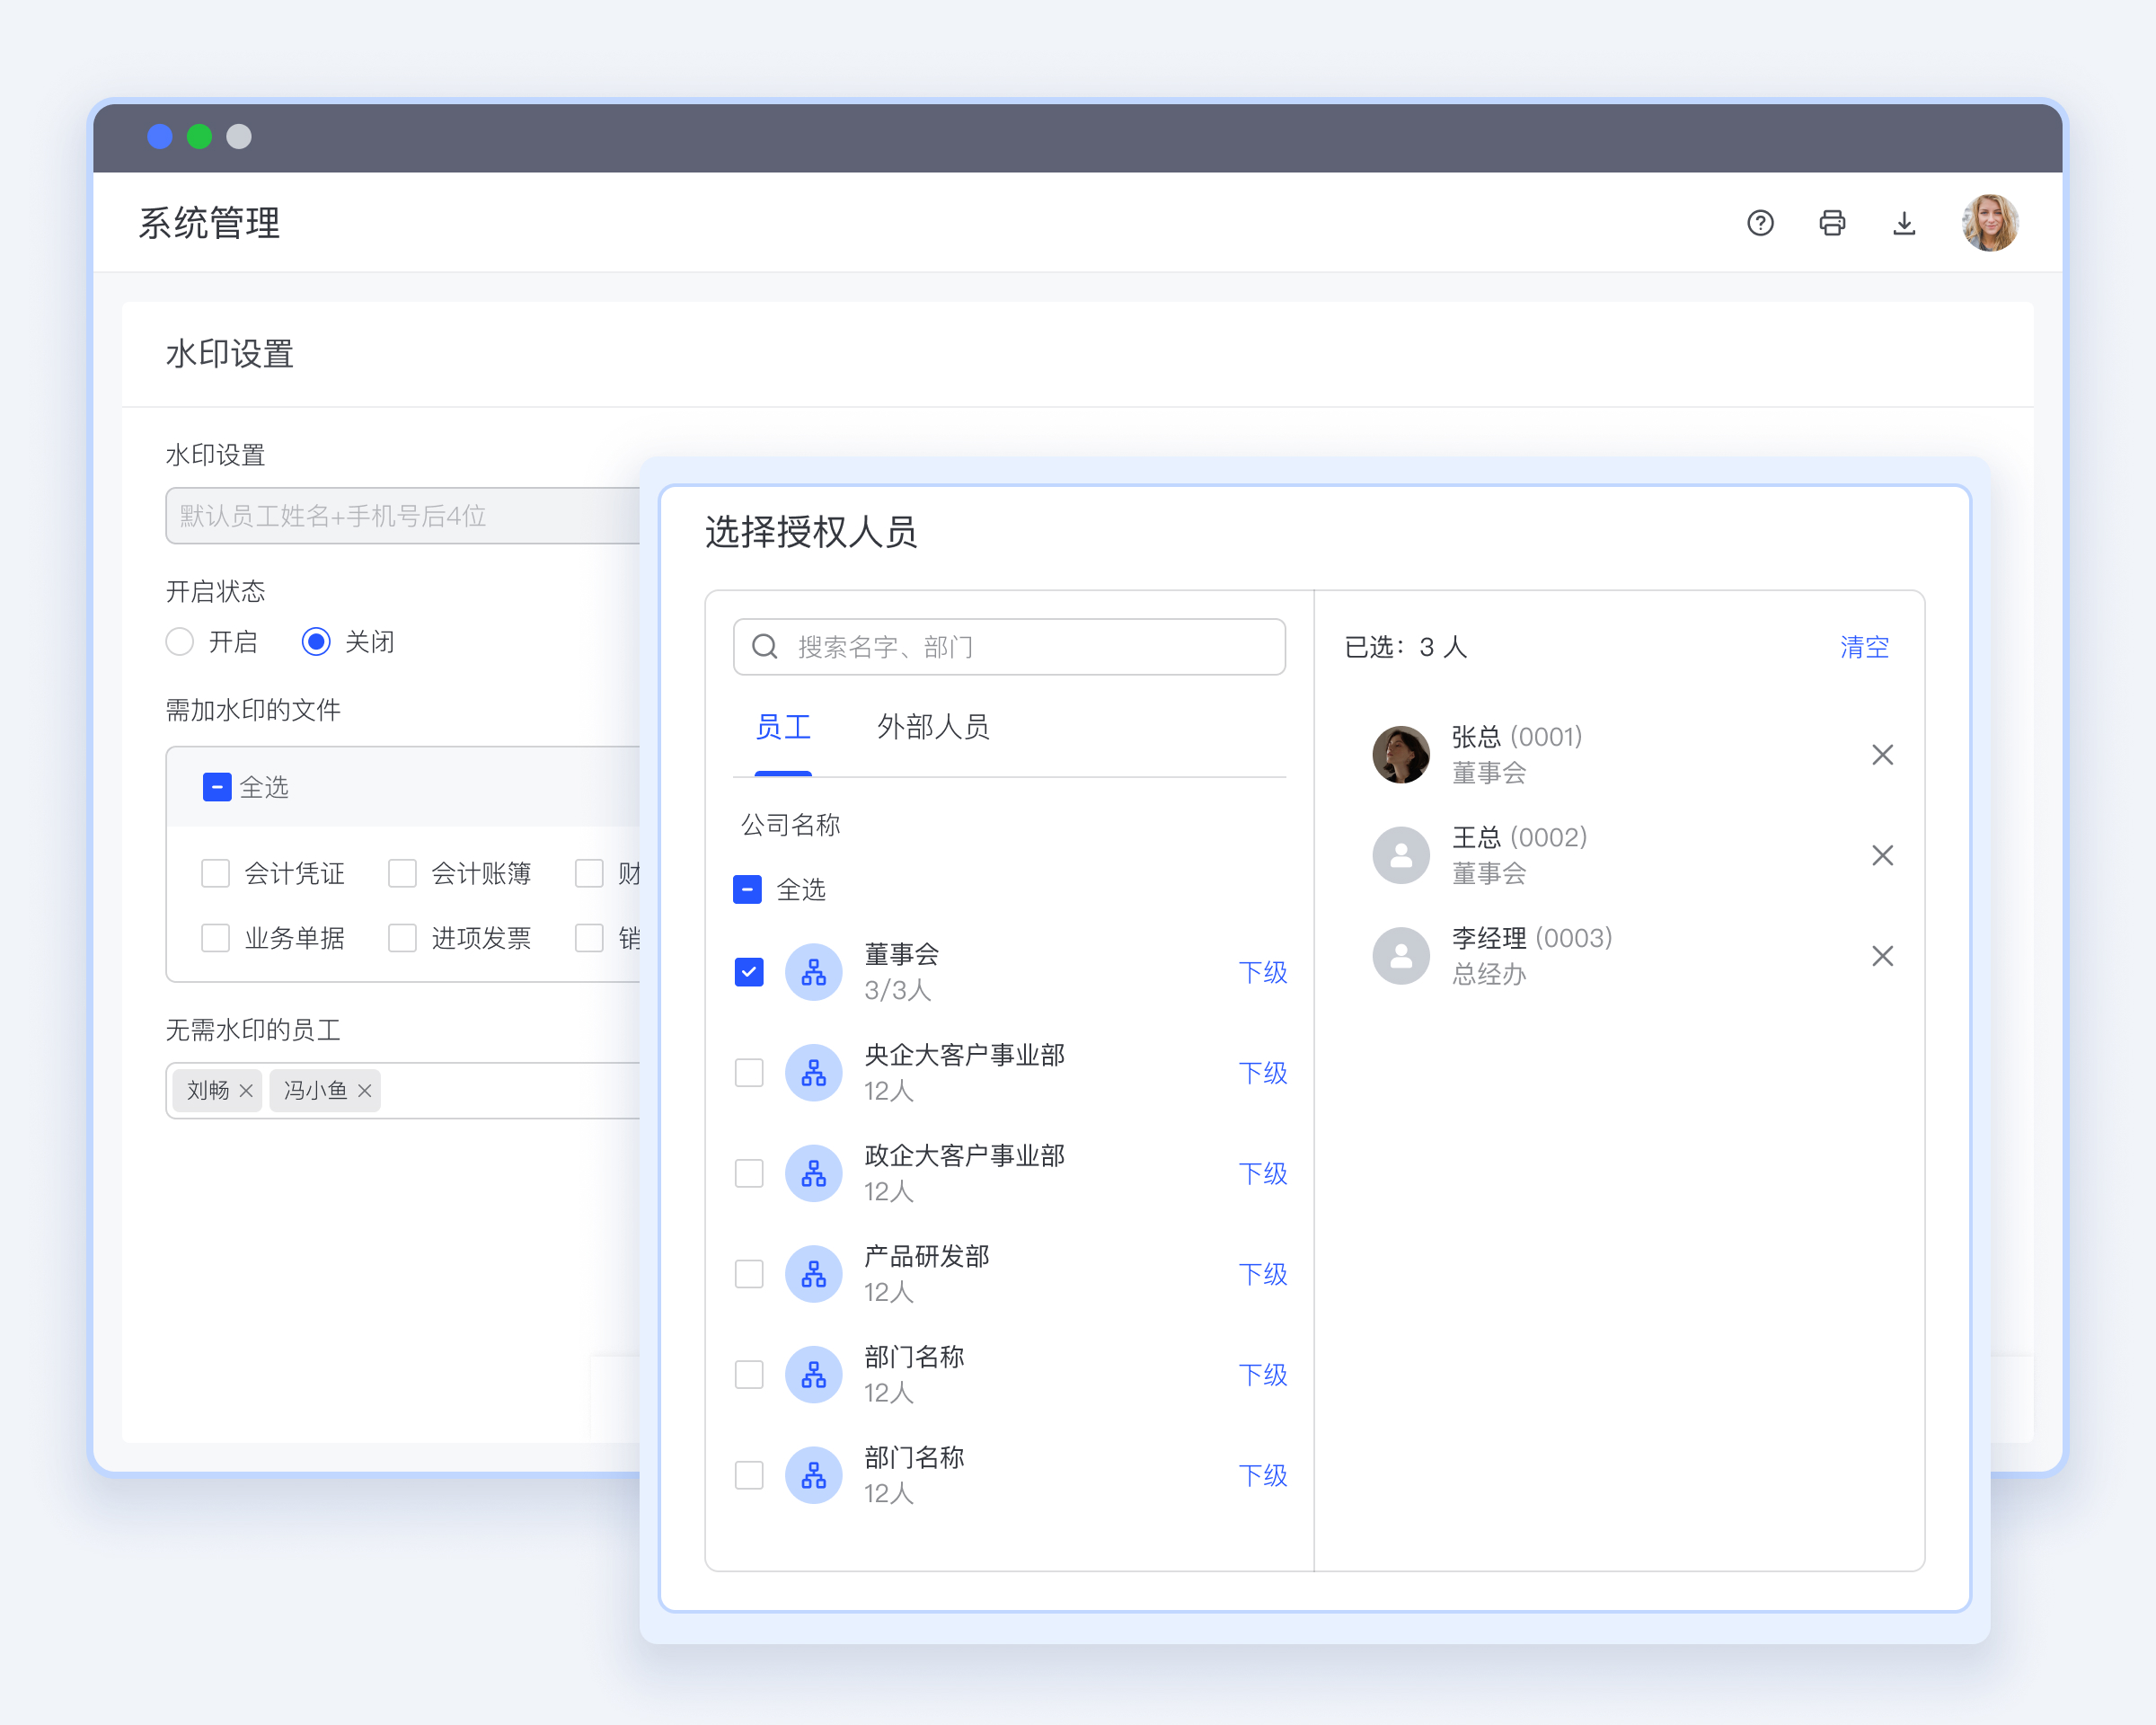Click the help question mark icon
The width and height of the screenshot is (2156, 1725).
coord(1760,223)
